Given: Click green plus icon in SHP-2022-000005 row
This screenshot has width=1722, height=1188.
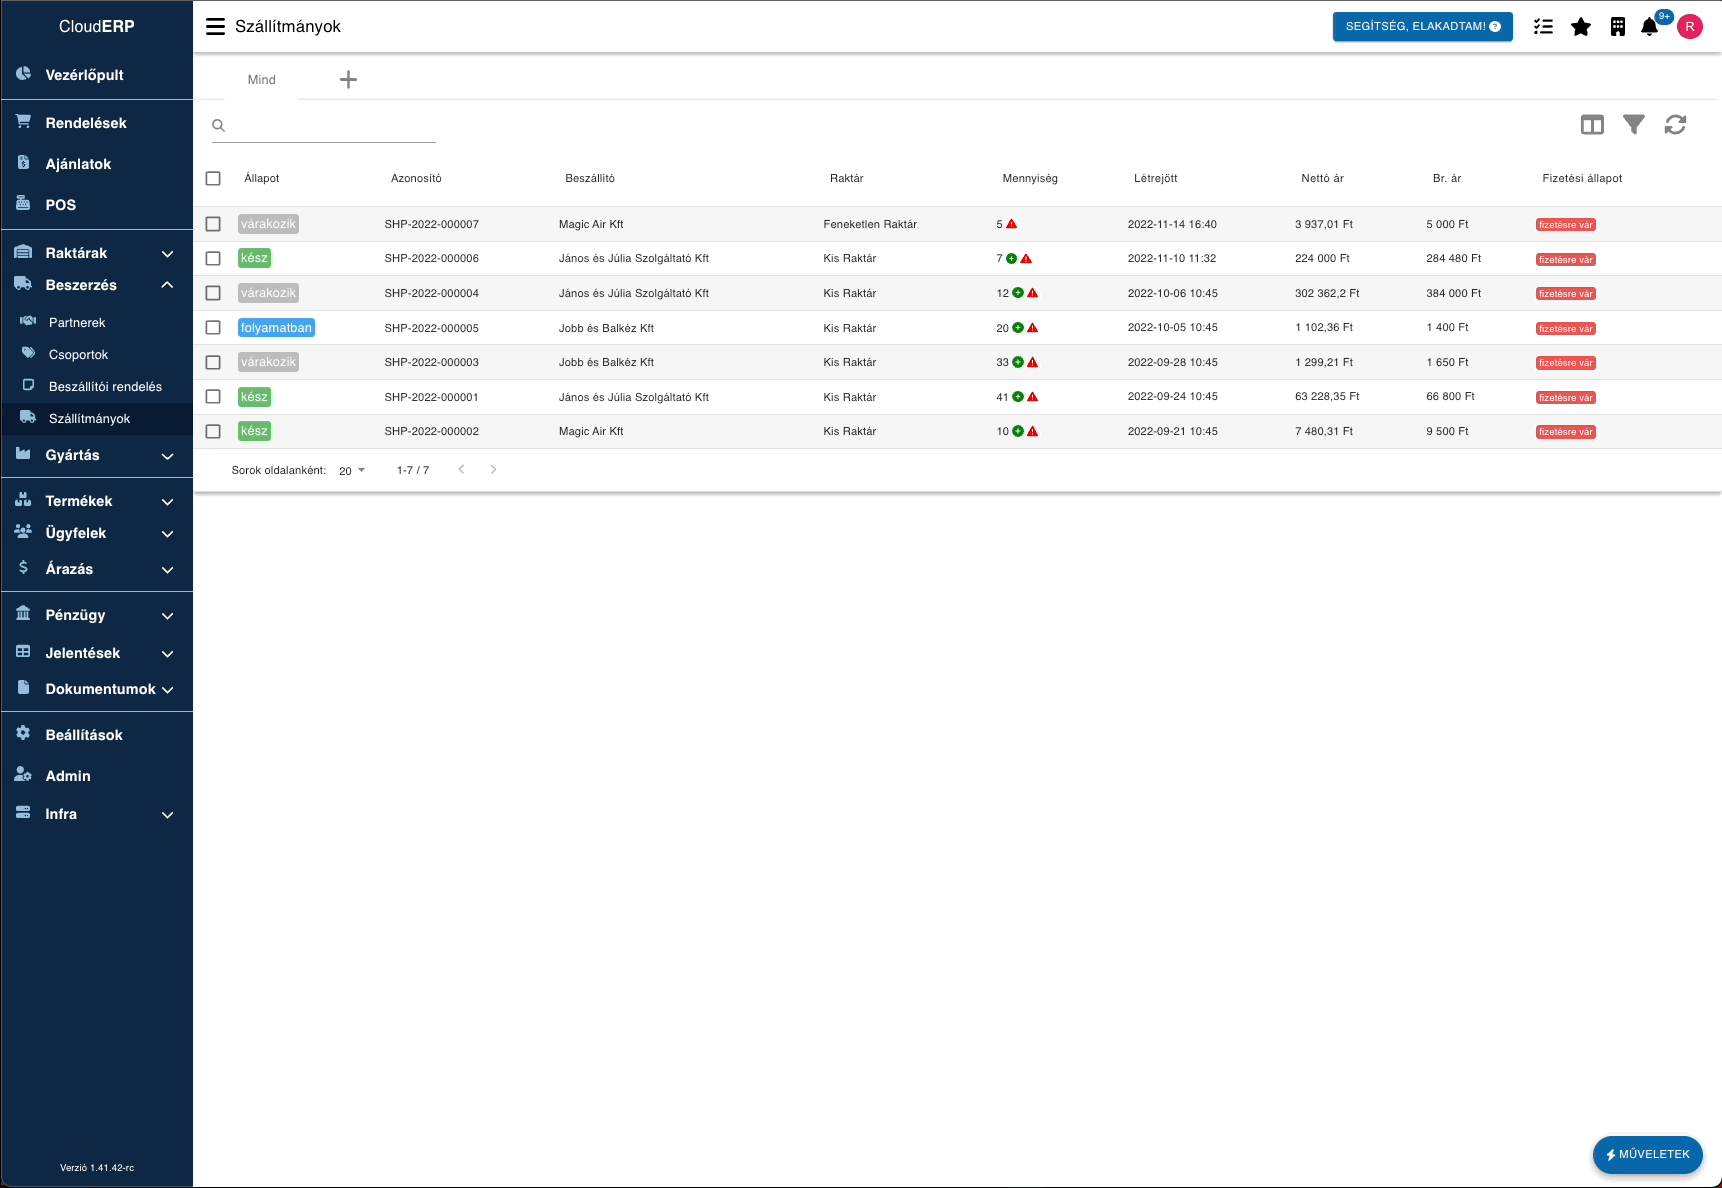Looking at the screenshot, I should pos(1018,328).
